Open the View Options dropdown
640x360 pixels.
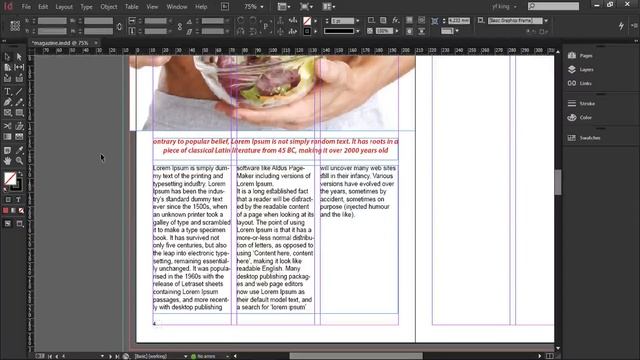click(x=284, y=7)
